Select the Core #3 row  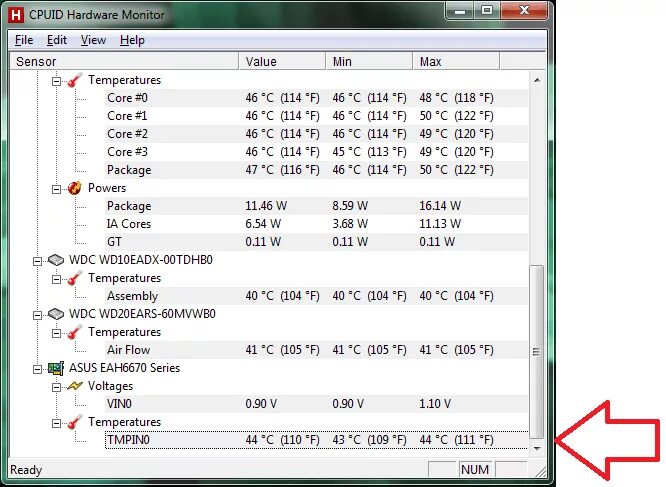tap(316, 152)
